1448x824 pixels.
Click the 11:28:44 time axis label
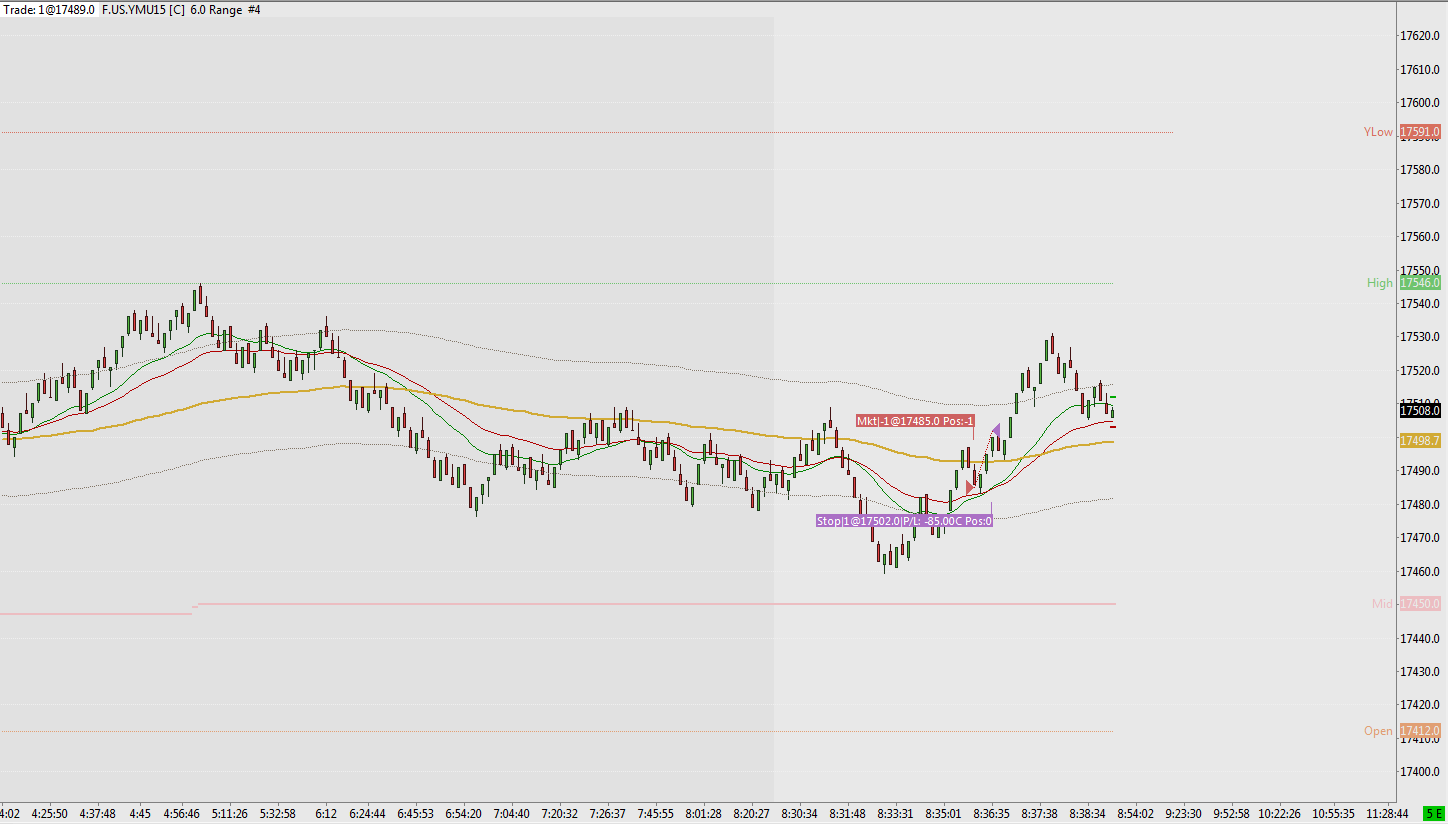[1386, 814]
